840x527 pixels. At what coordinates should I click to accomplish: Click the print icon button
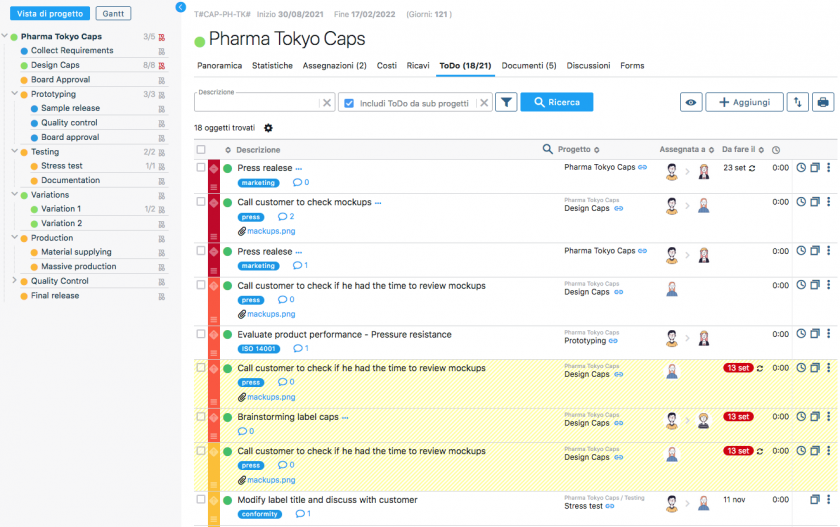(x=822, y=102)
